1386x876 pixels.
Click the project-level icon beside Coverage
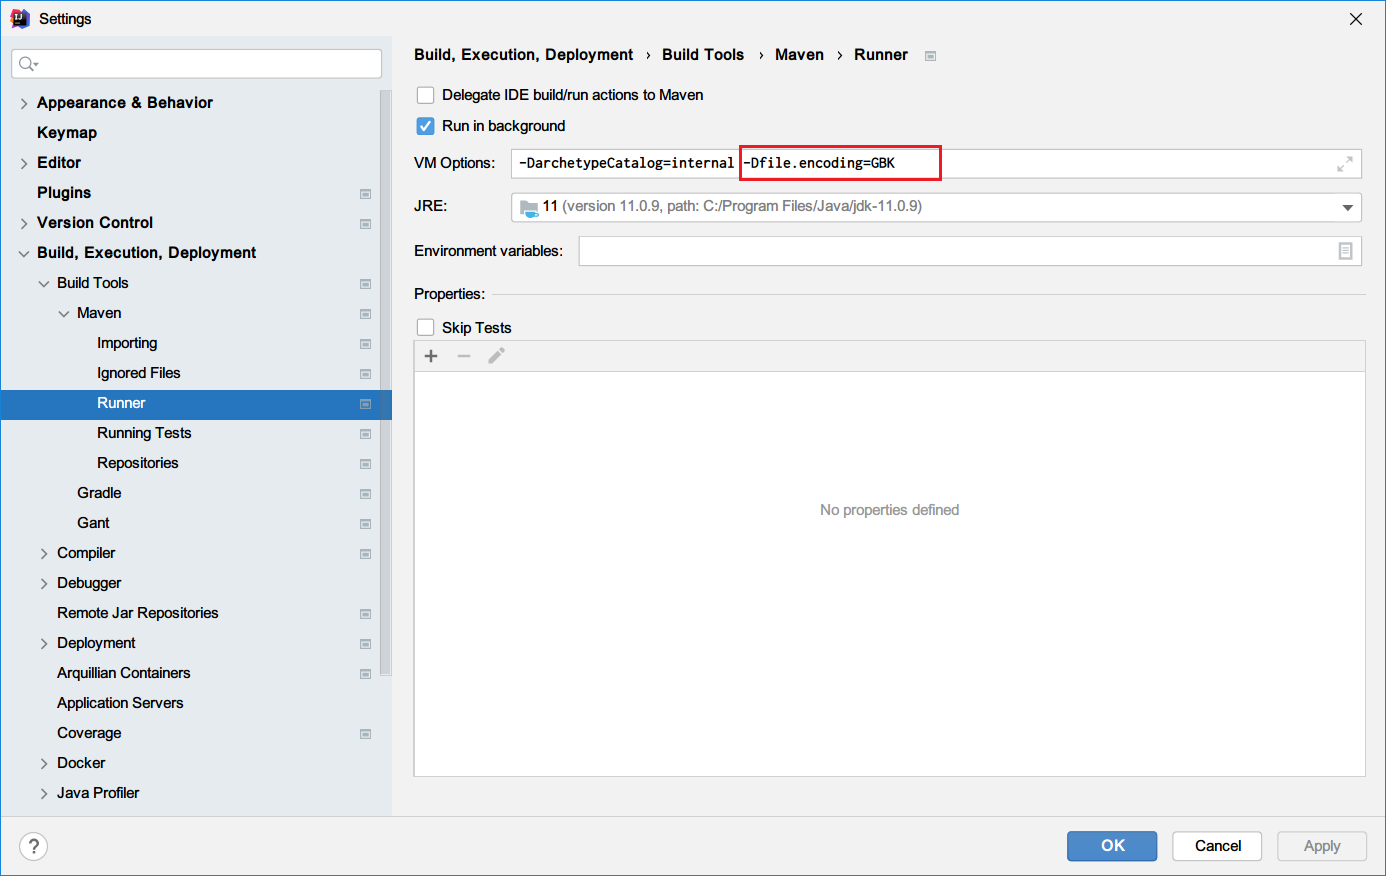[x=366, y=734]
